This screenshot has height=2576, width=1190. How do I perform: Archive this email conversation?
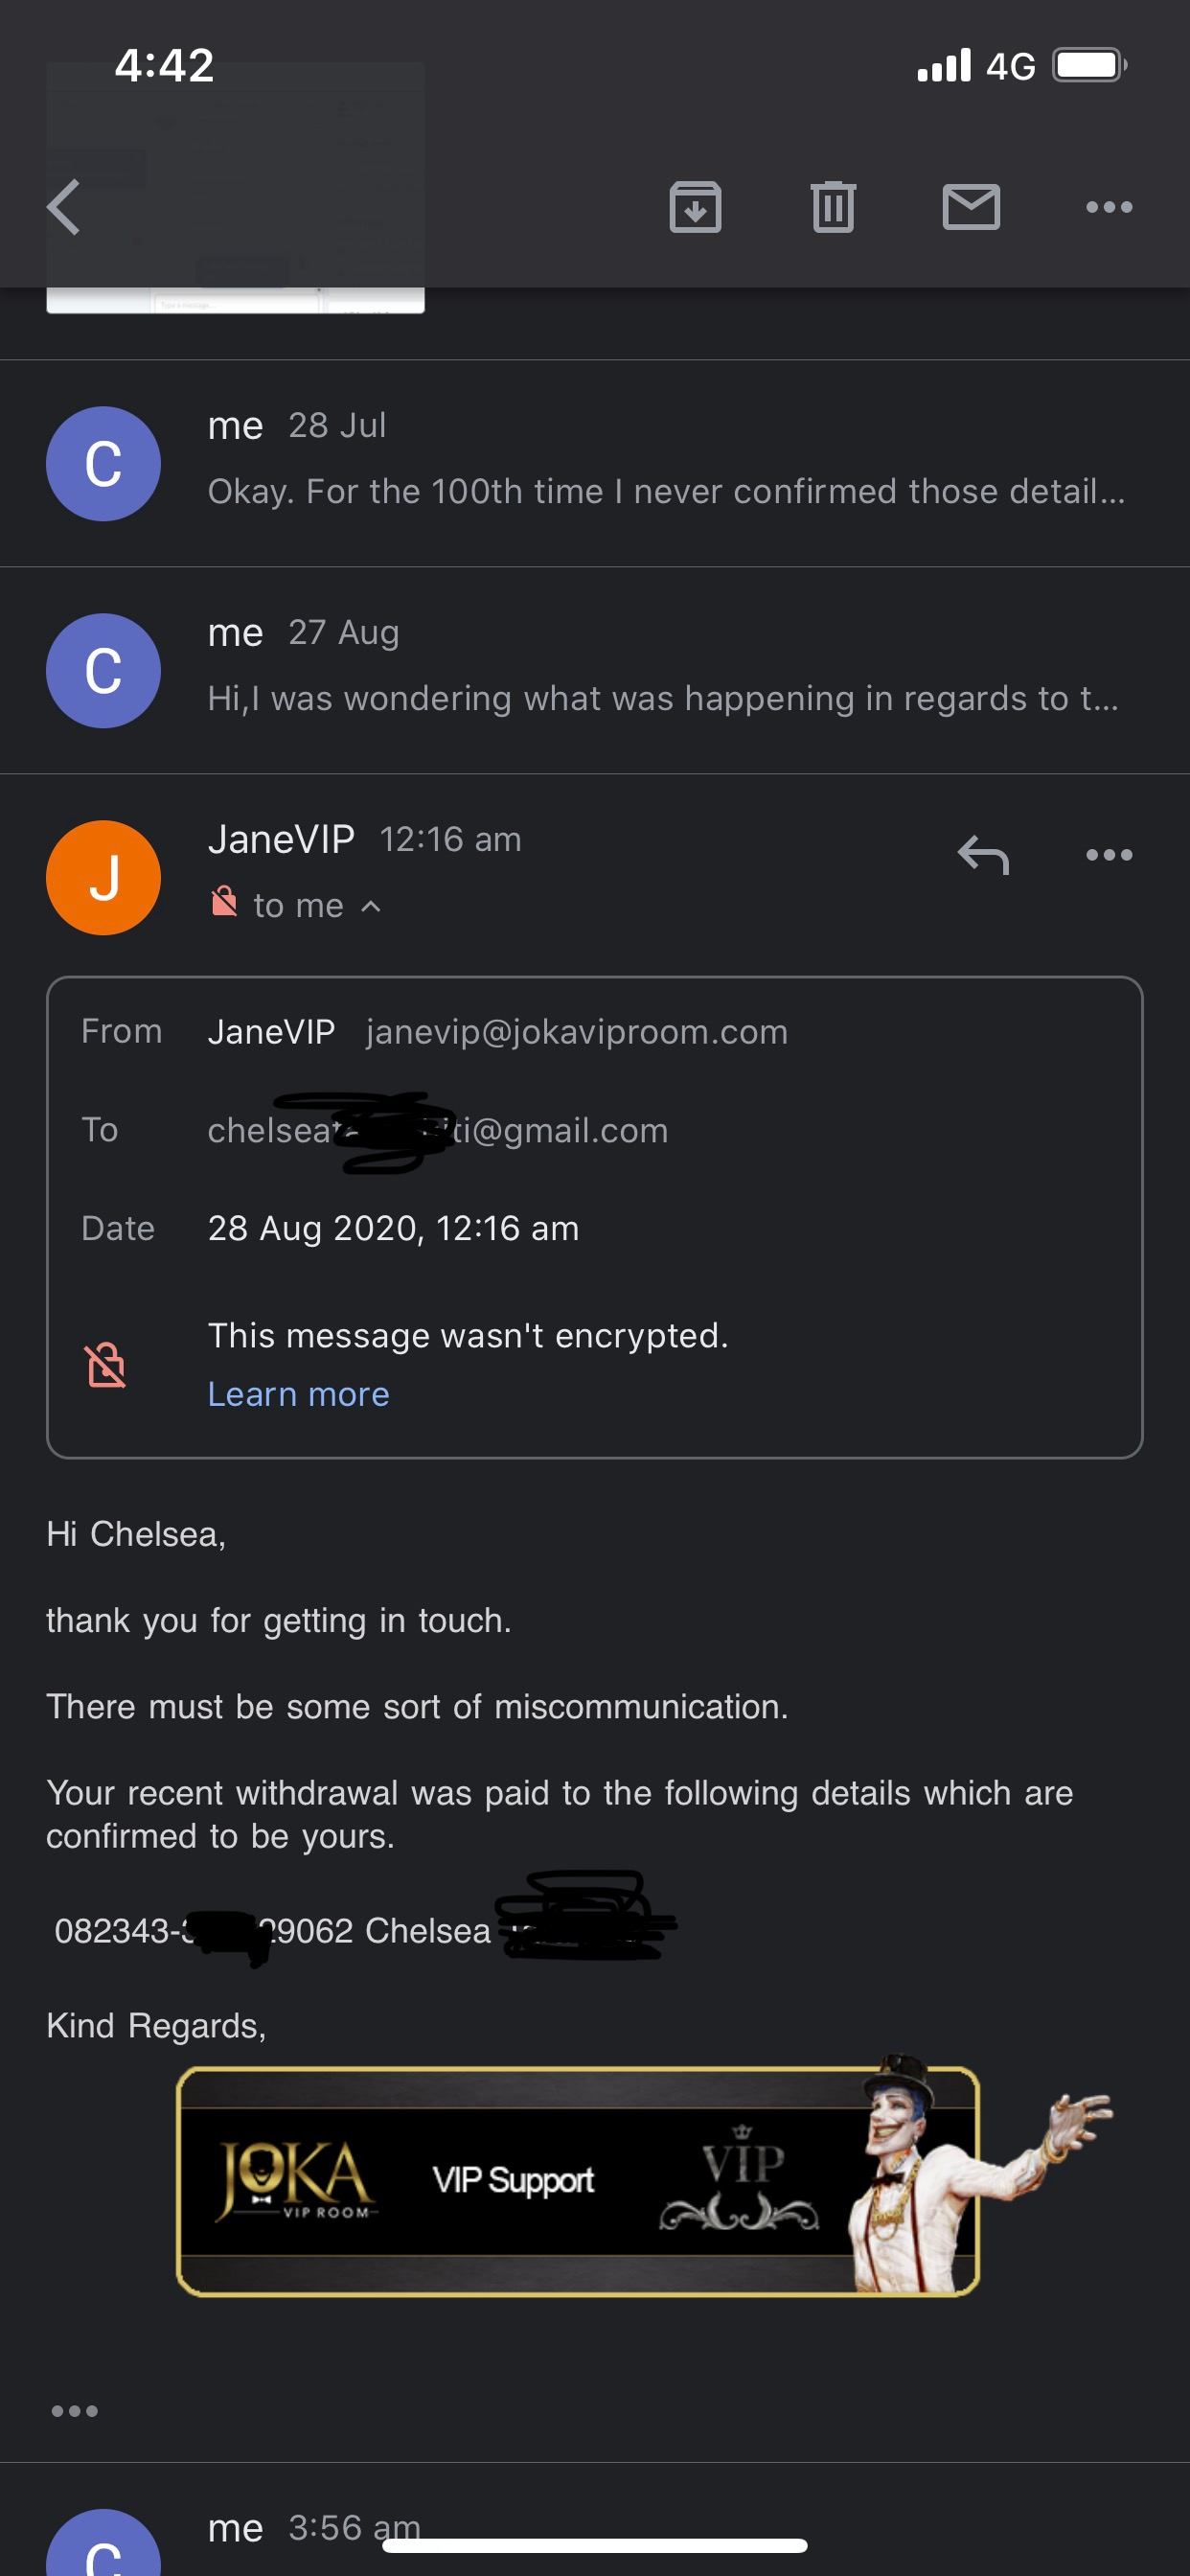(x=695, y=207)
